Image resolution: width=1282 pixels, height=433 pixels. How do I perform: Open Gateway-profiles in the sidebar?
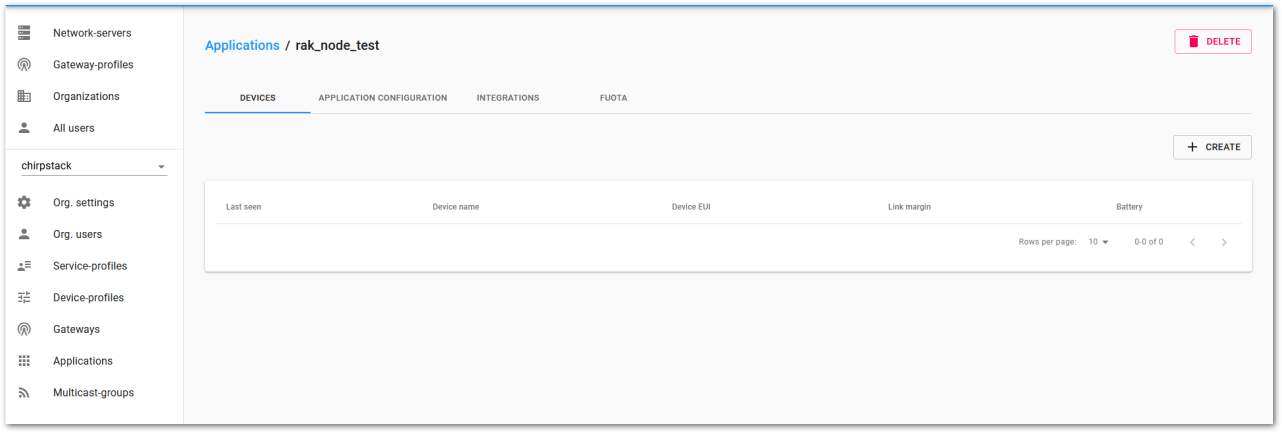click(x=94, y=65)
